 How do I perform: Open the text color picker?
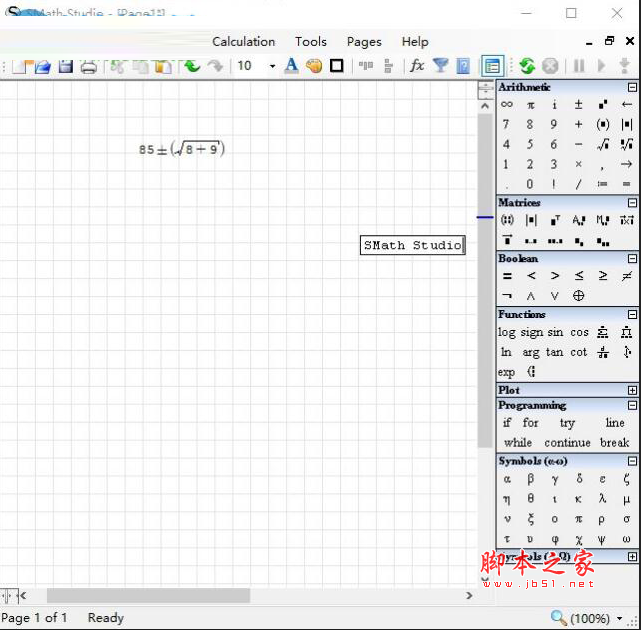[291, 66]
